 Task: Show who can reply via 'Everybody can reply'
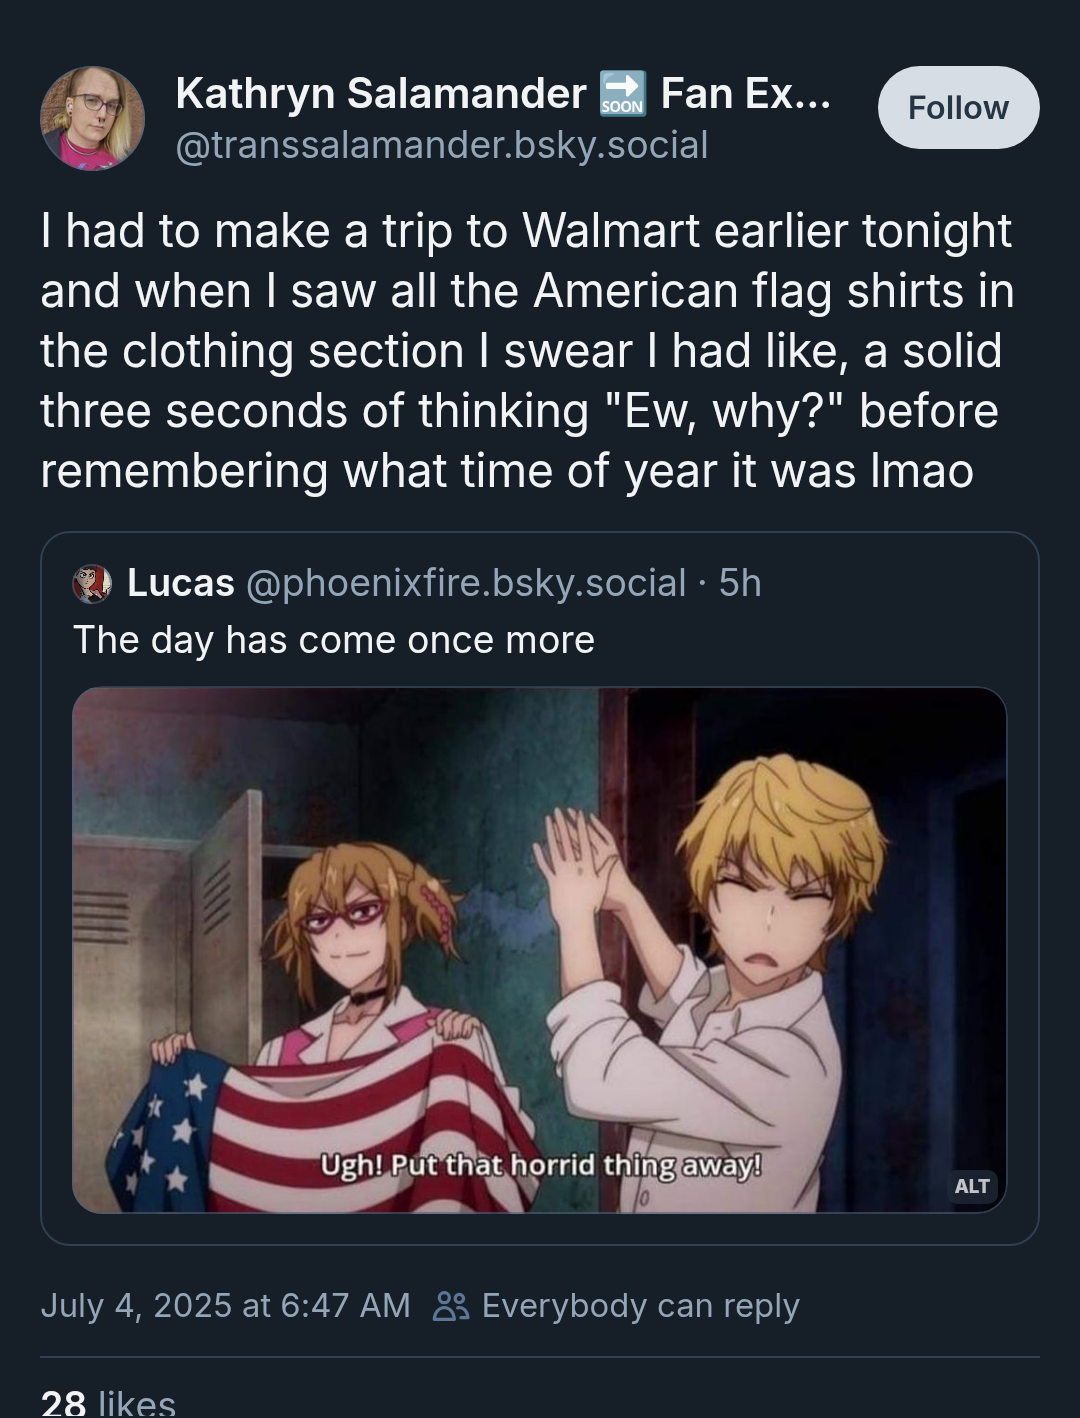coord(640,1306)
